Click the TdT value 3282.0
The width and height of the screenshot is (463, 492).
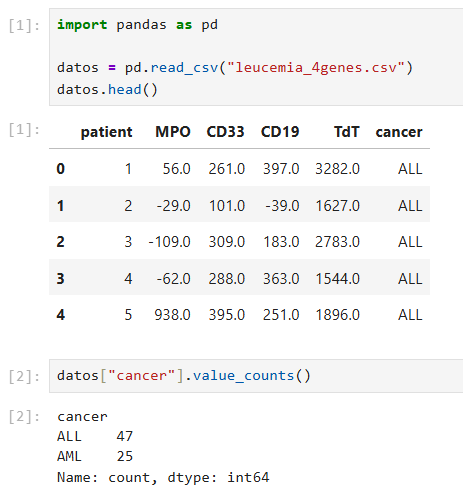coord(338,169)
